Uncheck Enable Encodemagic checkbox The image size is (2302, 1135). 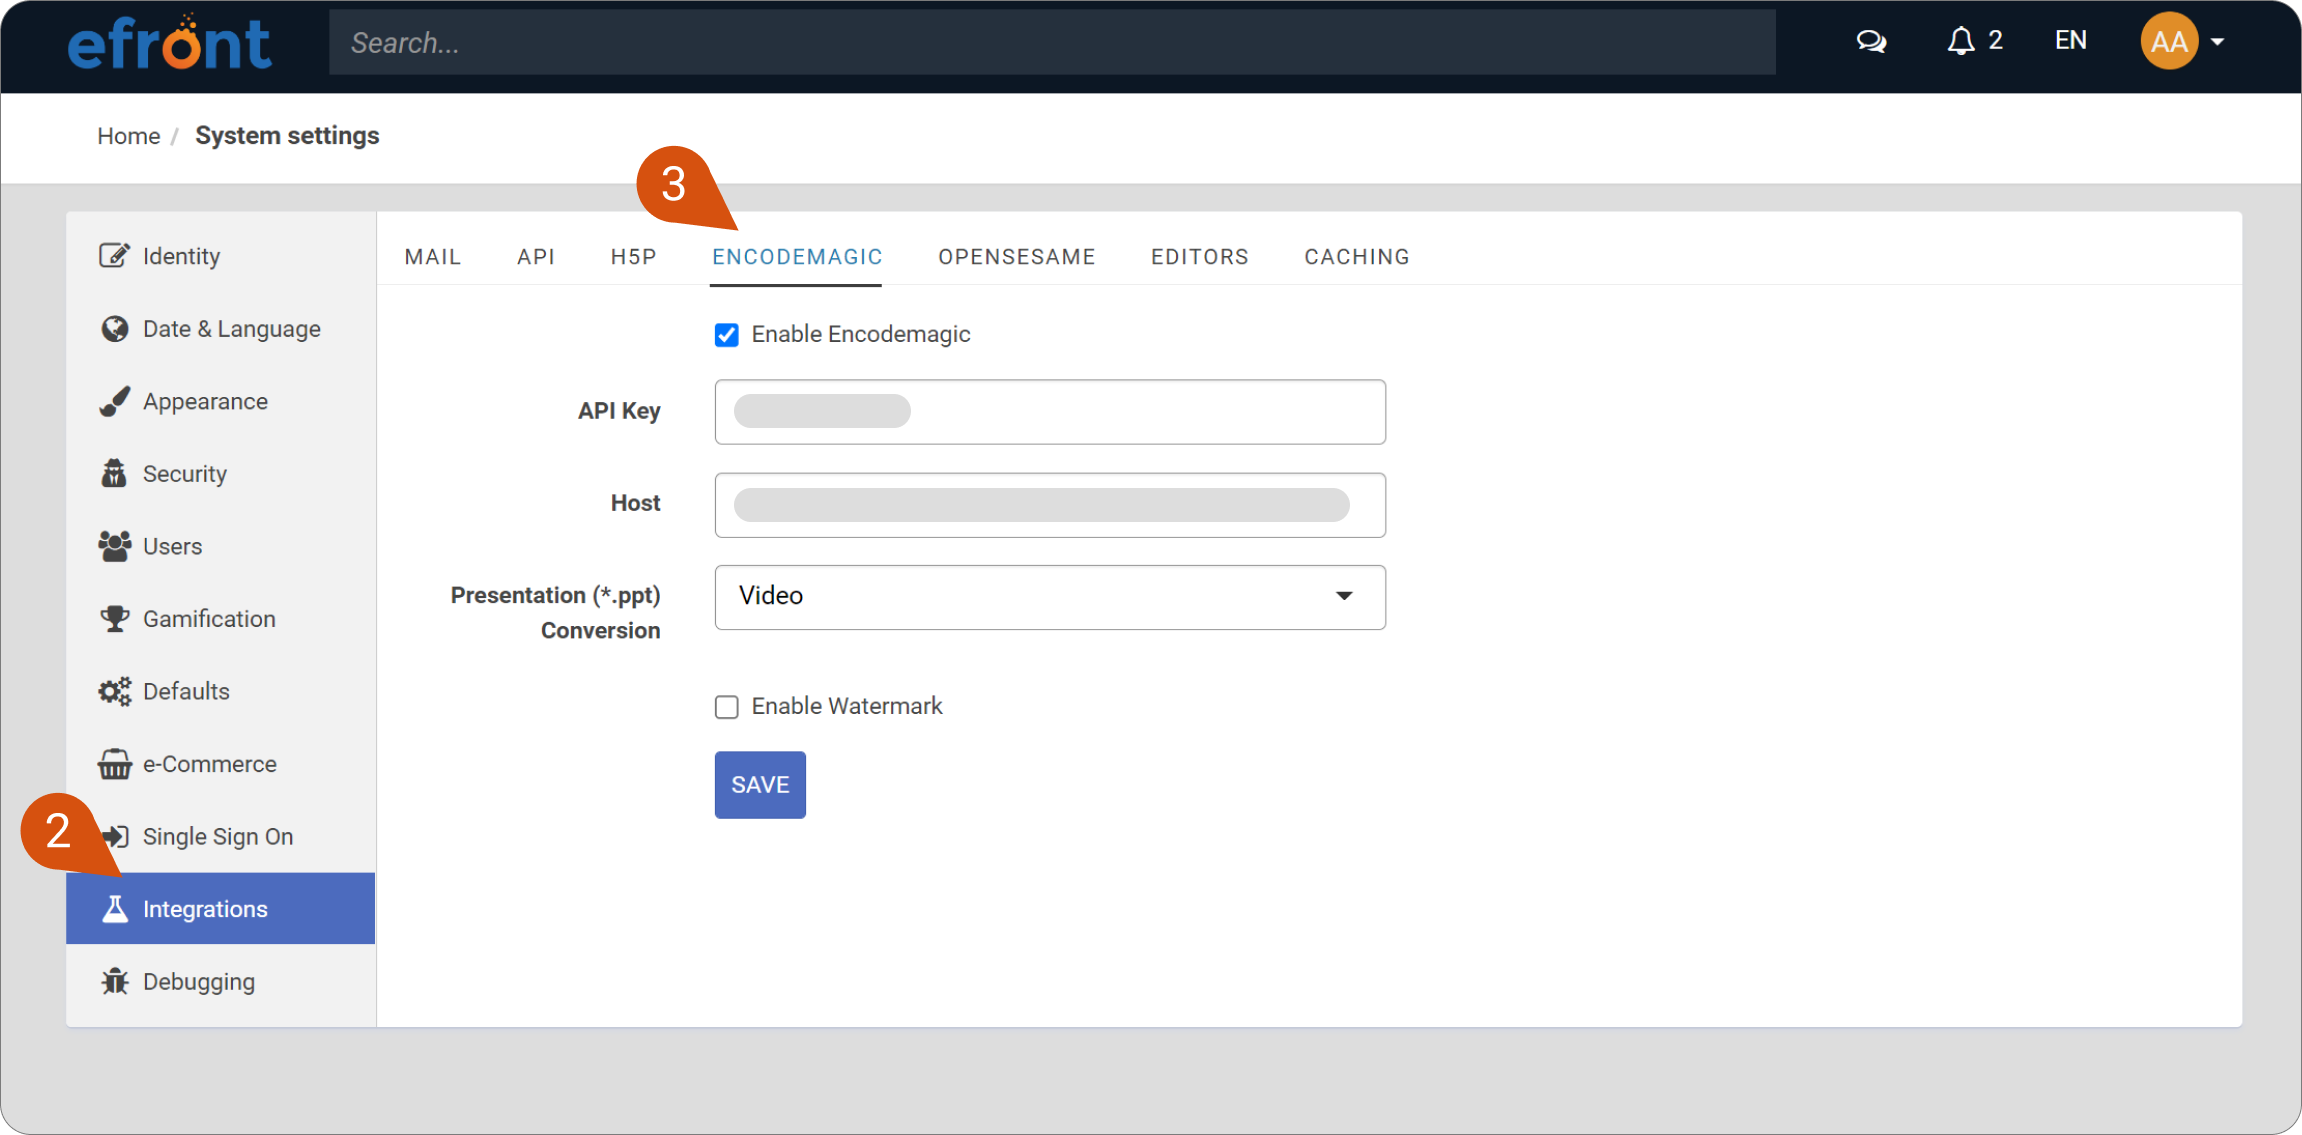[x=727, y=335]
